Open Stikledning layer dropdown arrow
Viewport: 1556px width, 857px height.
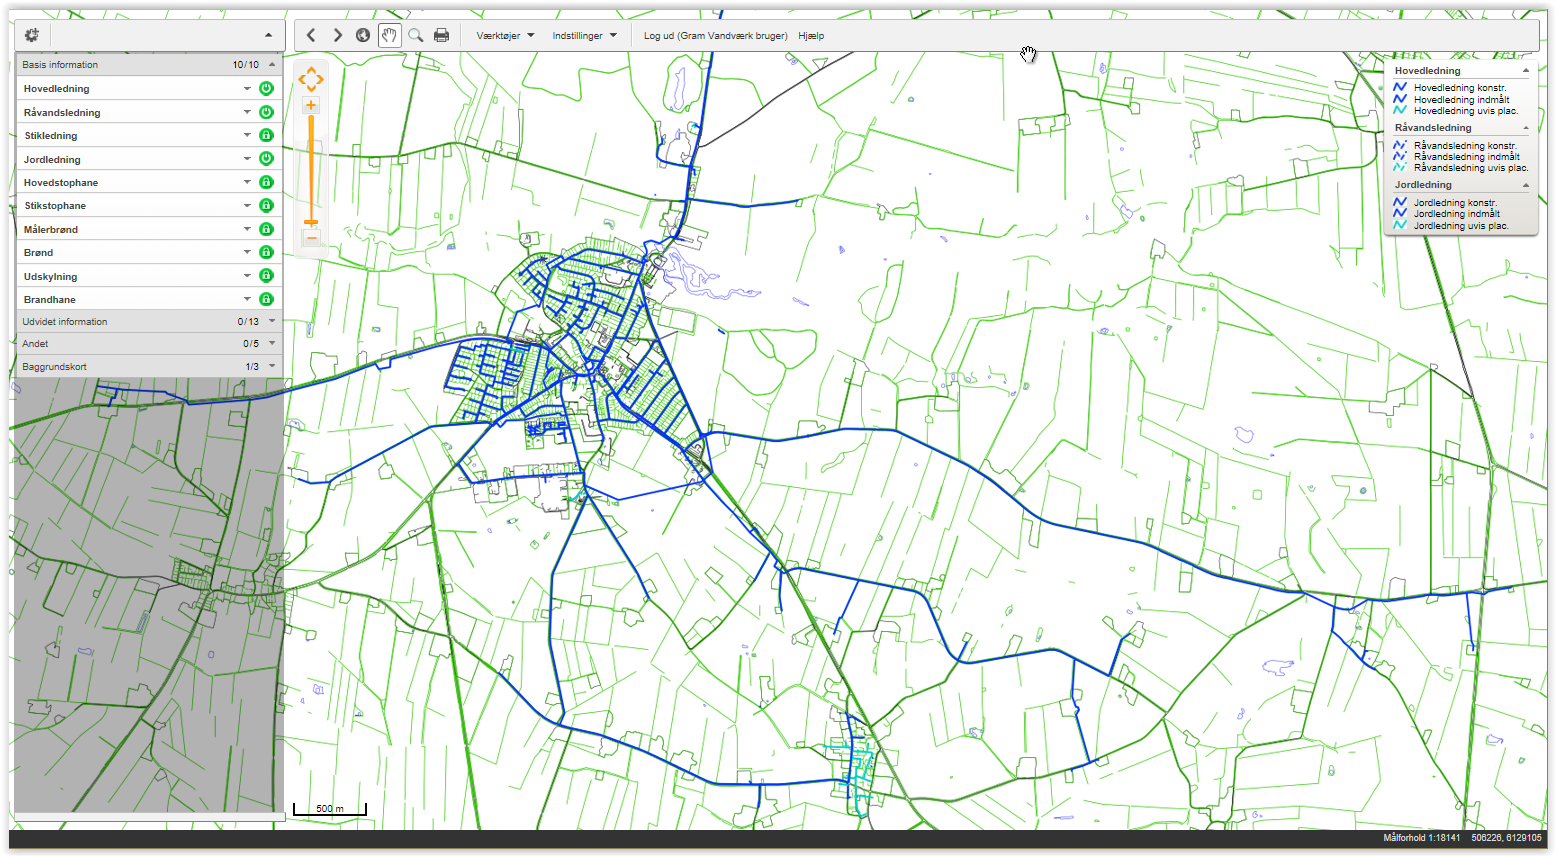(x=247, y=135)
